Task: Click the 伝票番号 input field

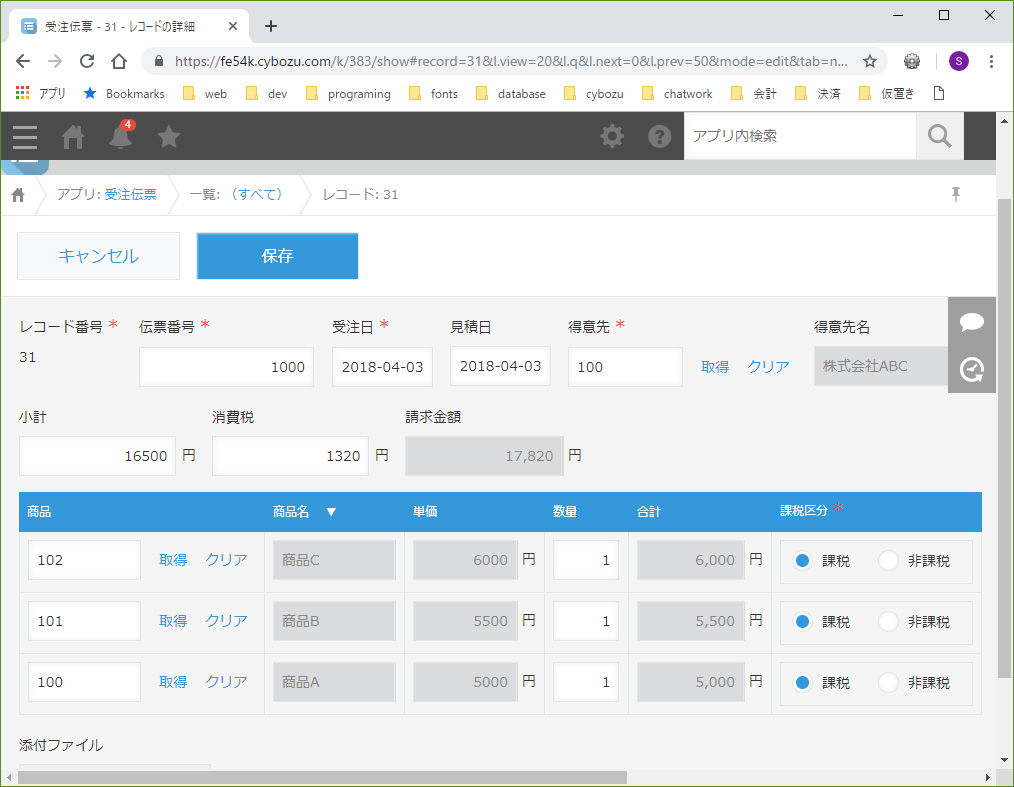Action: (226, 367)
